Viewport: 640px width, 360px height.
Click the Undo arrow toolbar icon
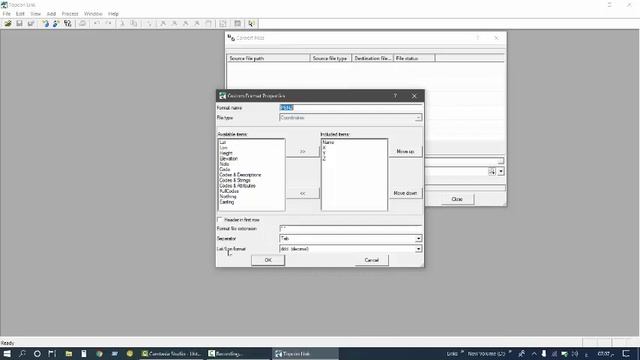pos(97,24)
